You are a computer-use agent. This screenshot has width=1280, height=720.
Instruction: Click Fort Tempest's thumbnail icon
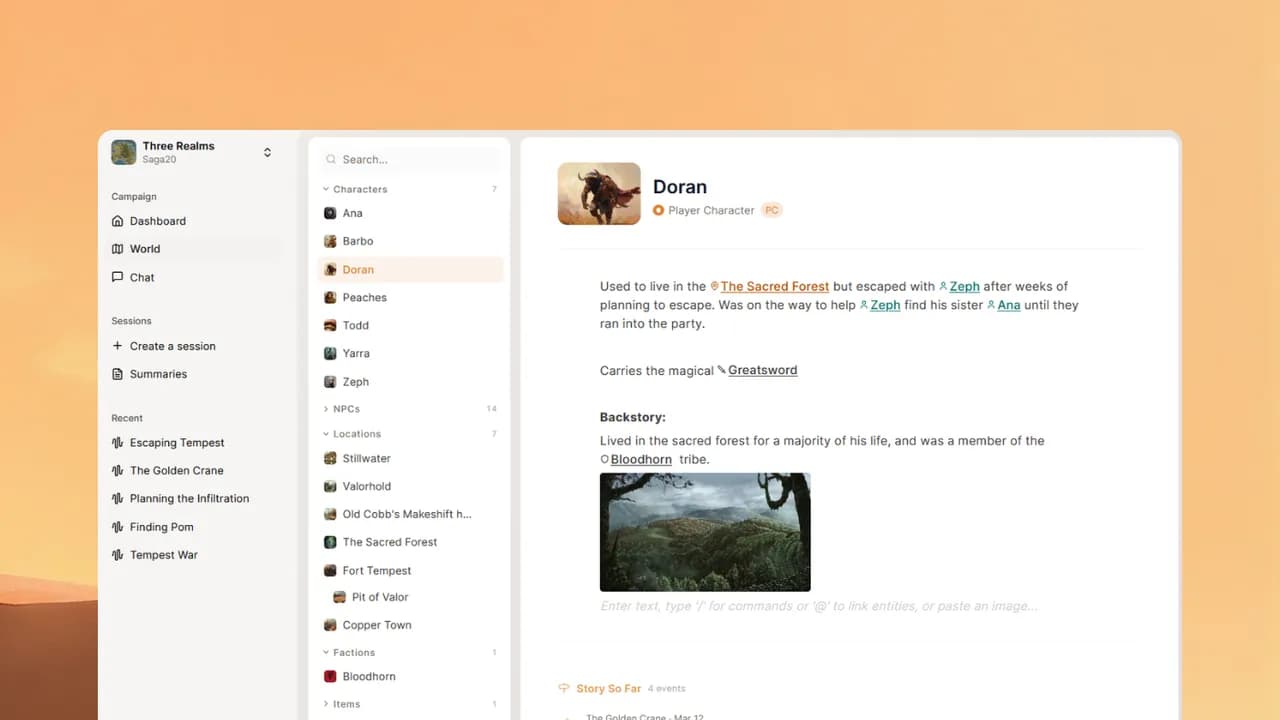coord(330,570)
